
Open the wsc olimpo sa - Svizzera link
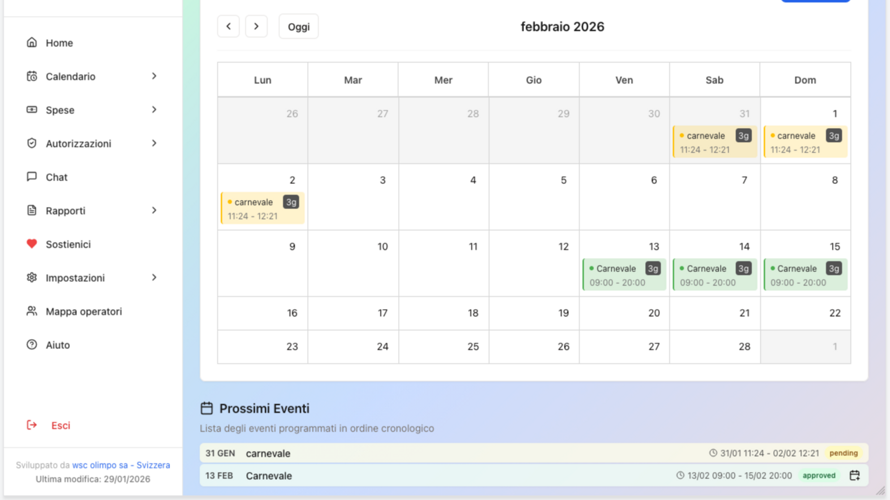tap(121, 465)
